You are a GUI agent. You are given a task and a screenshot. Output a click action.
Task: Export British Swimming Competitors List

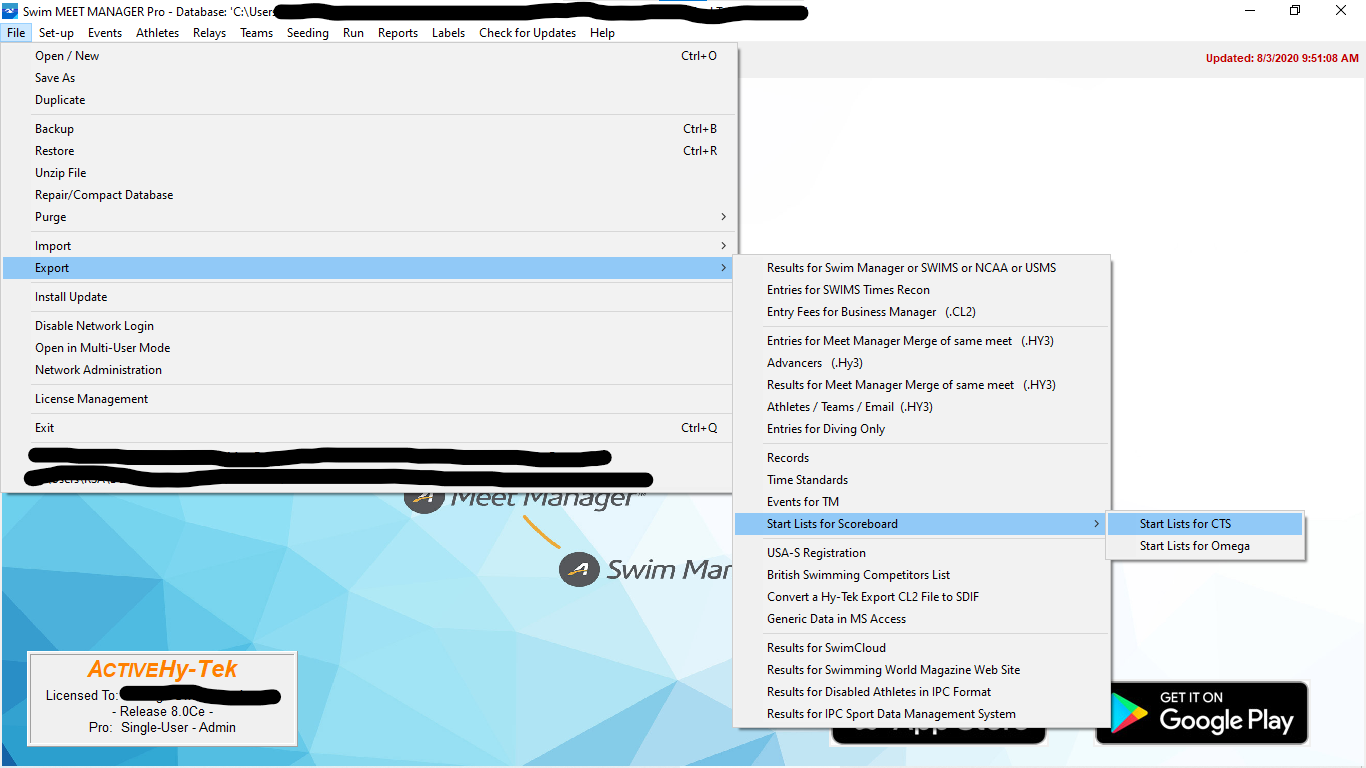click(922, 575)
